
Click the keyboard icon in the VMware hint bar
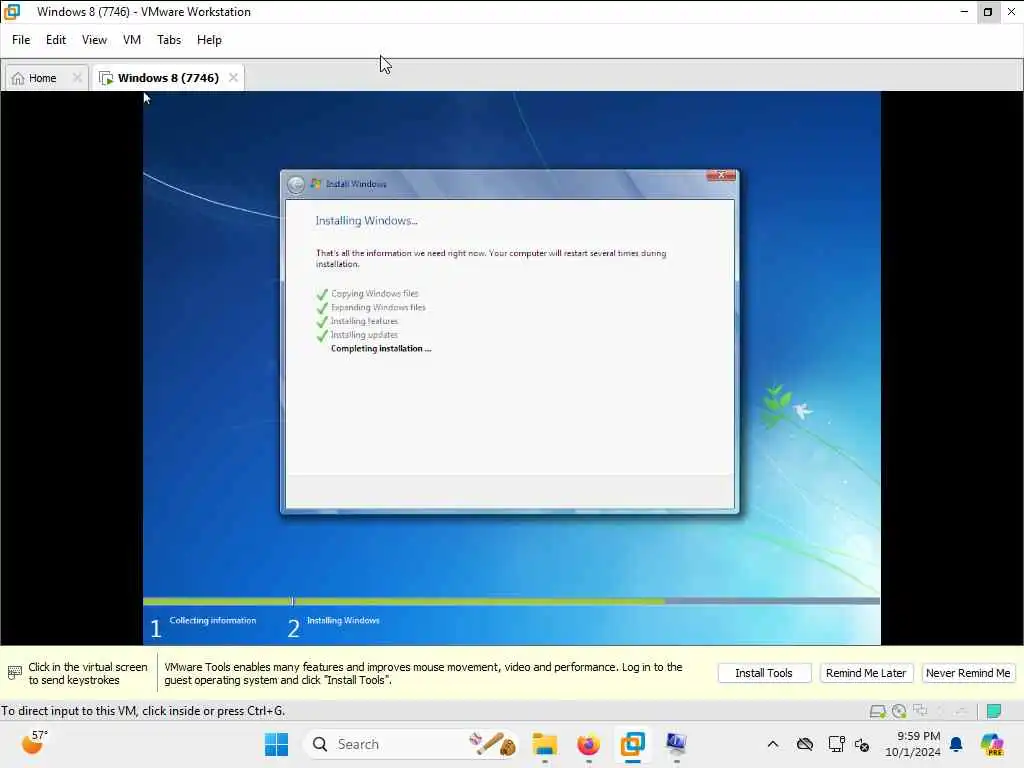point(14,673)
